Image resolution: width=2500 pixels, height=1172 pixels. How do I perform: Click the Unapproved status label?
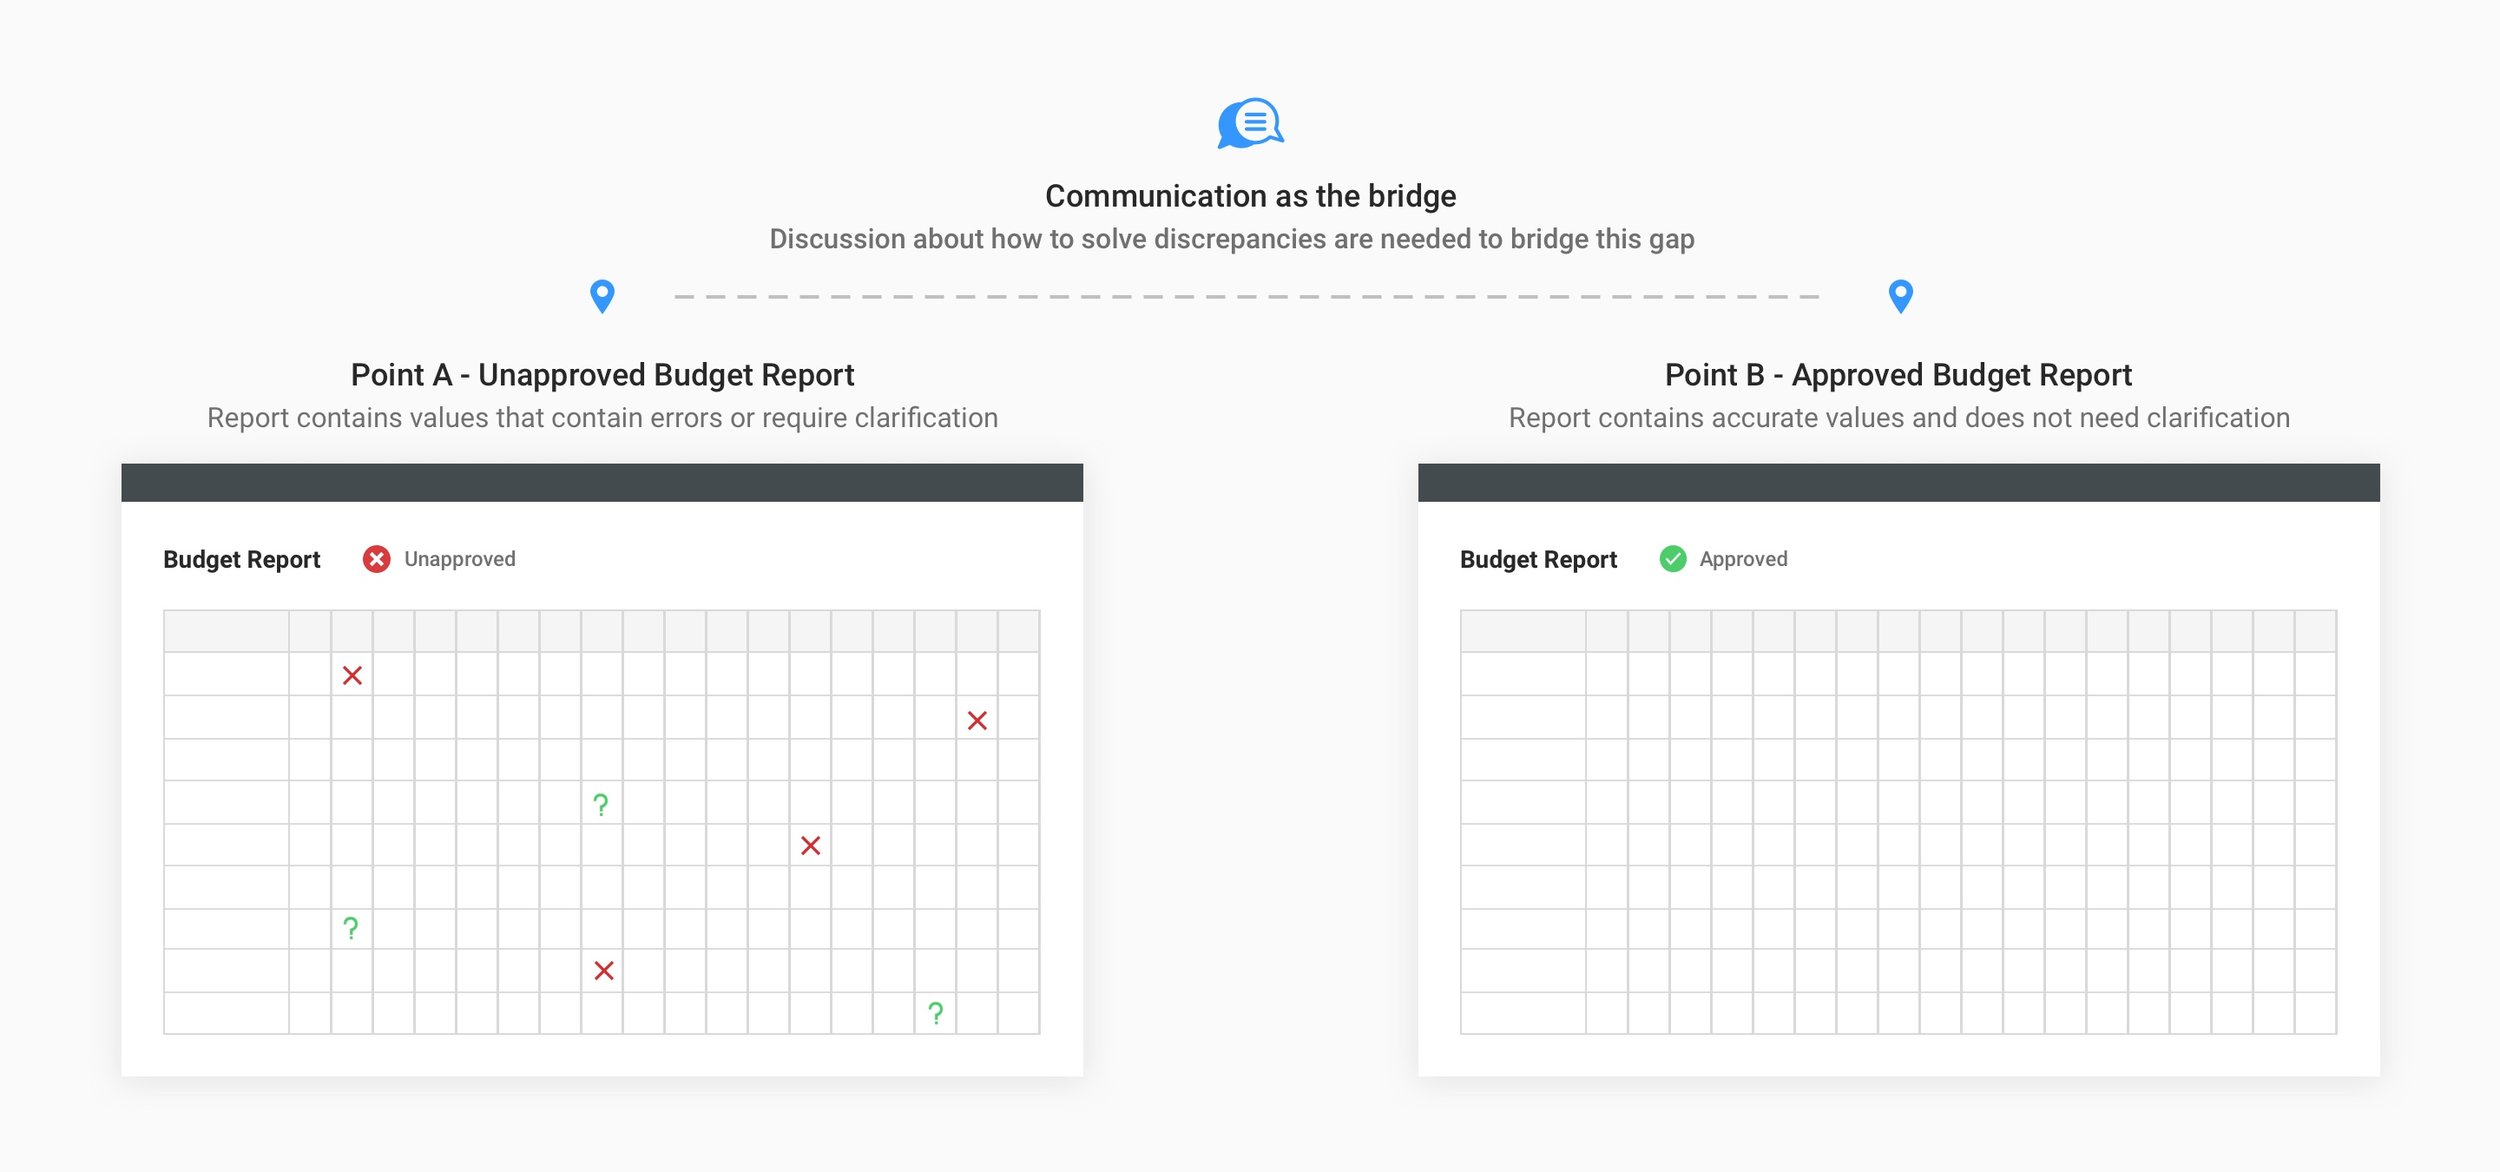(x=459, y=559)
